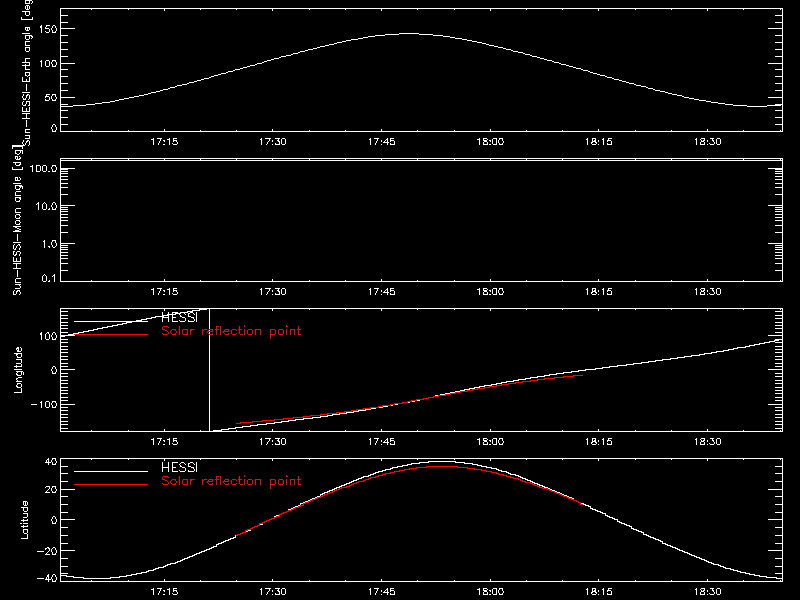Select the 1.0 tick on the Moon angle axis
The image size is (800, 600).
coord(49,244)
